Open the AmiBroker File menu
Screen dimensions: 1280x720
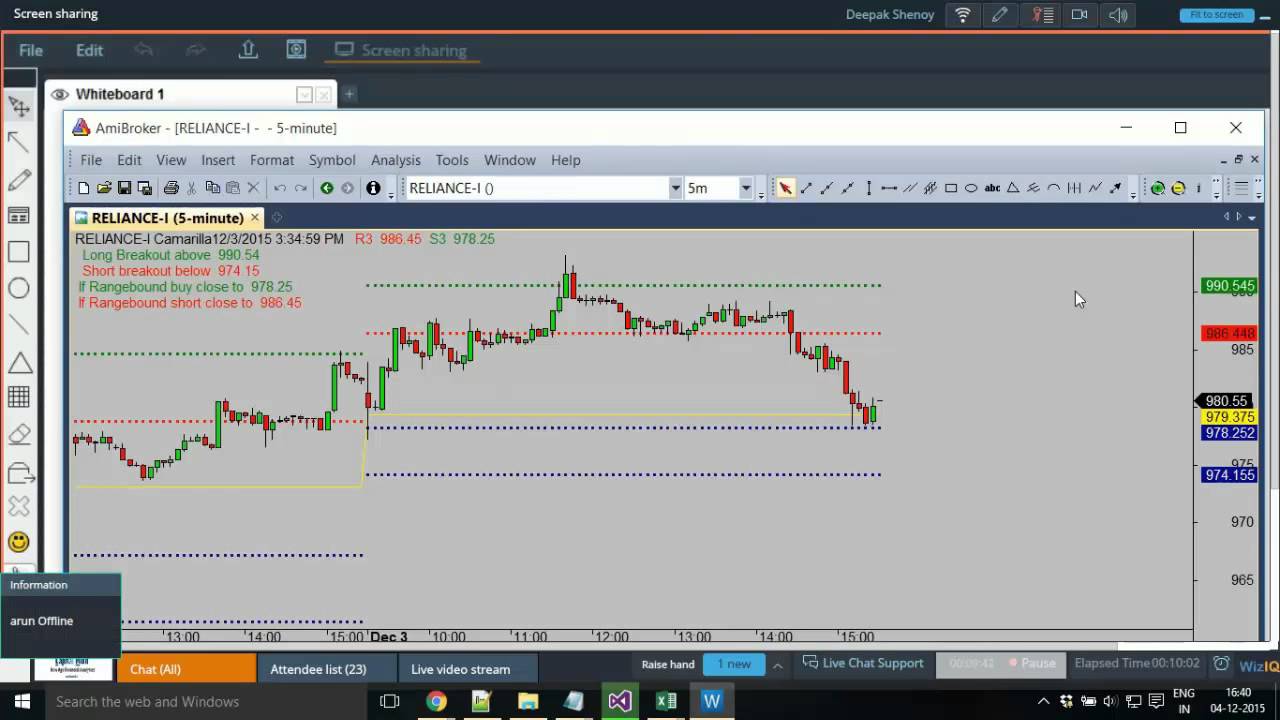(91, 160)
